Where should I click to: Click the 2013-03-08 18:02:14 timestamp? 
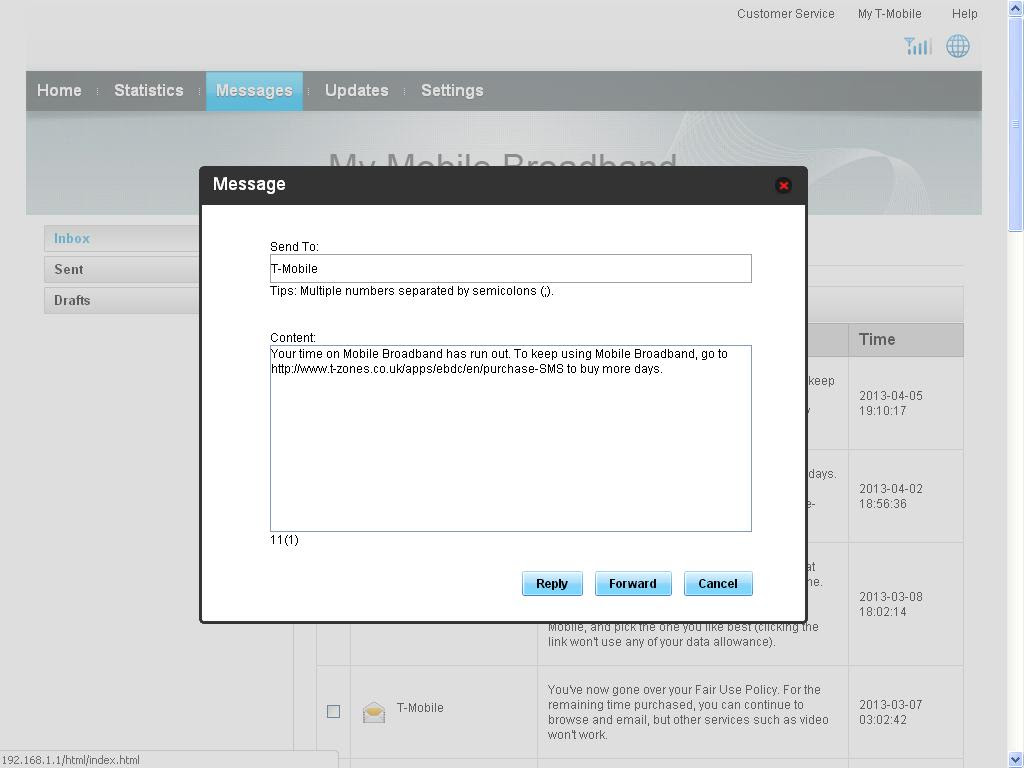(891, 604)
